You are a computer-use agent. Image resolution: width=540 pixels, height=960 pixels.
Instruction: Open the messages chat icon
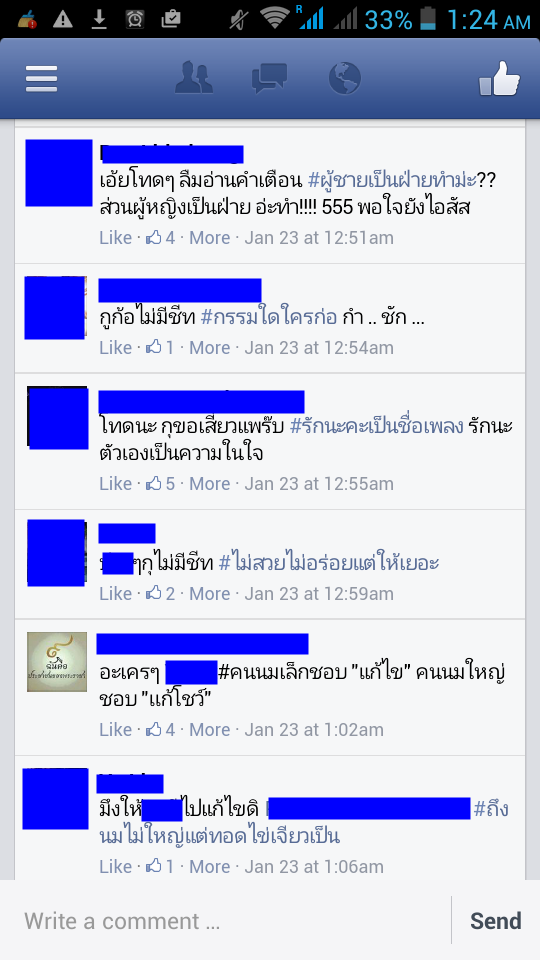[269, 79]
